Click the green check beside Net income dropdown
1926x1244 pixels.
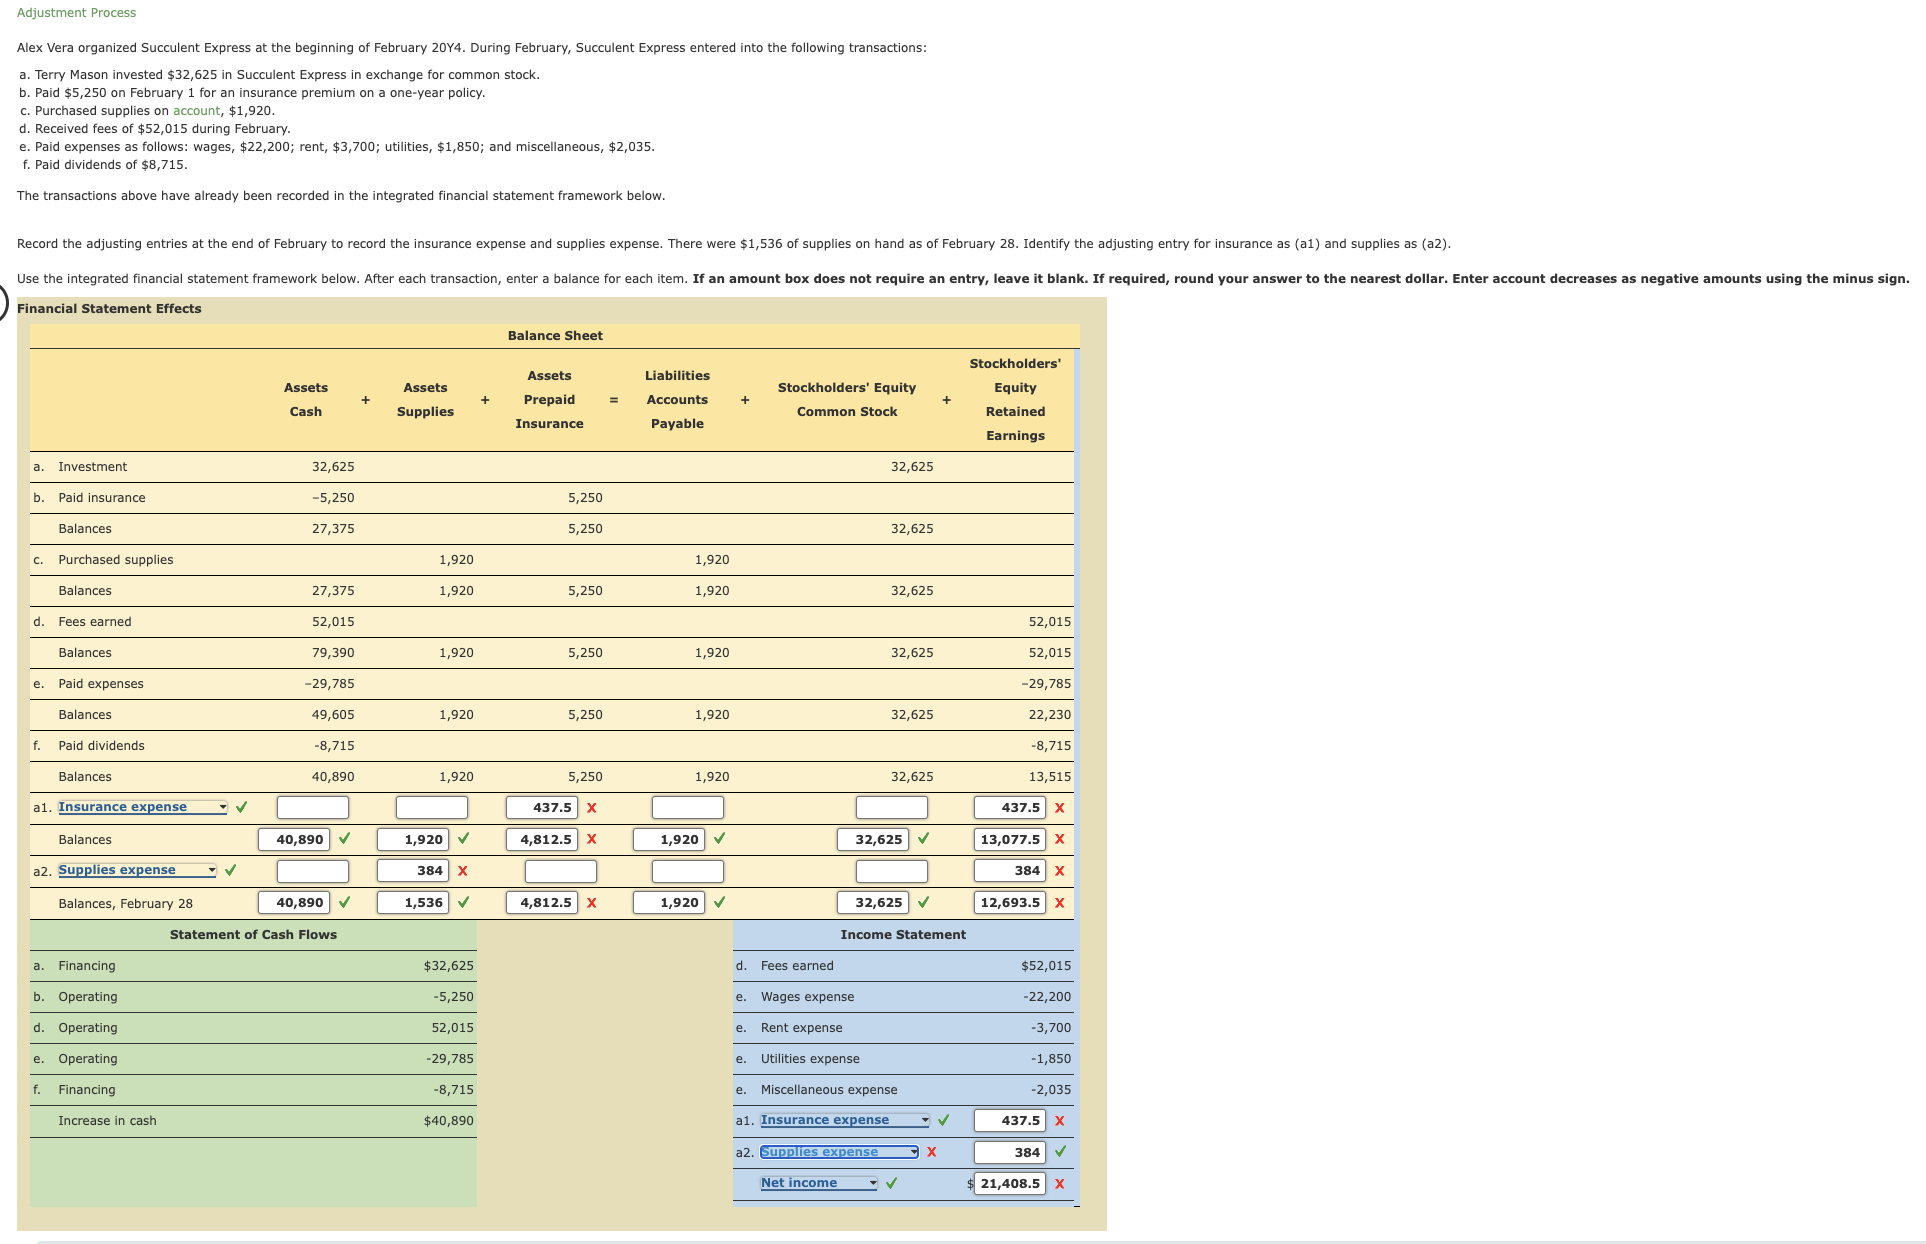[x=892, y=1183]
